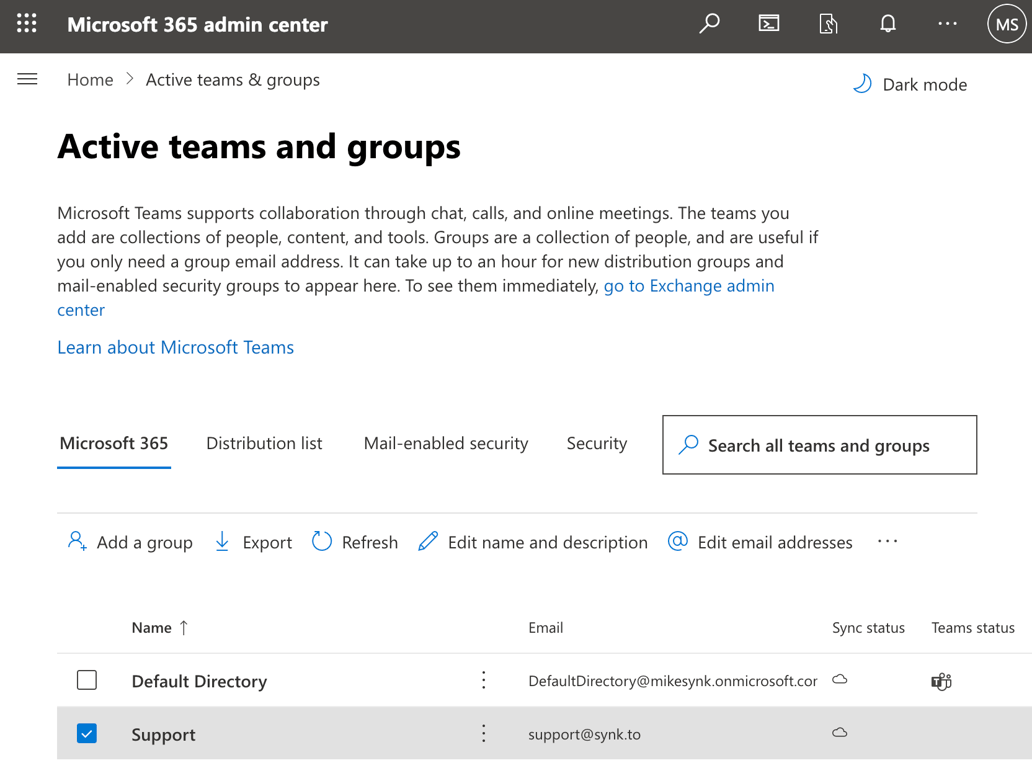
Task: Select the Microsoft 365 tab
Action: pos(114,444)
